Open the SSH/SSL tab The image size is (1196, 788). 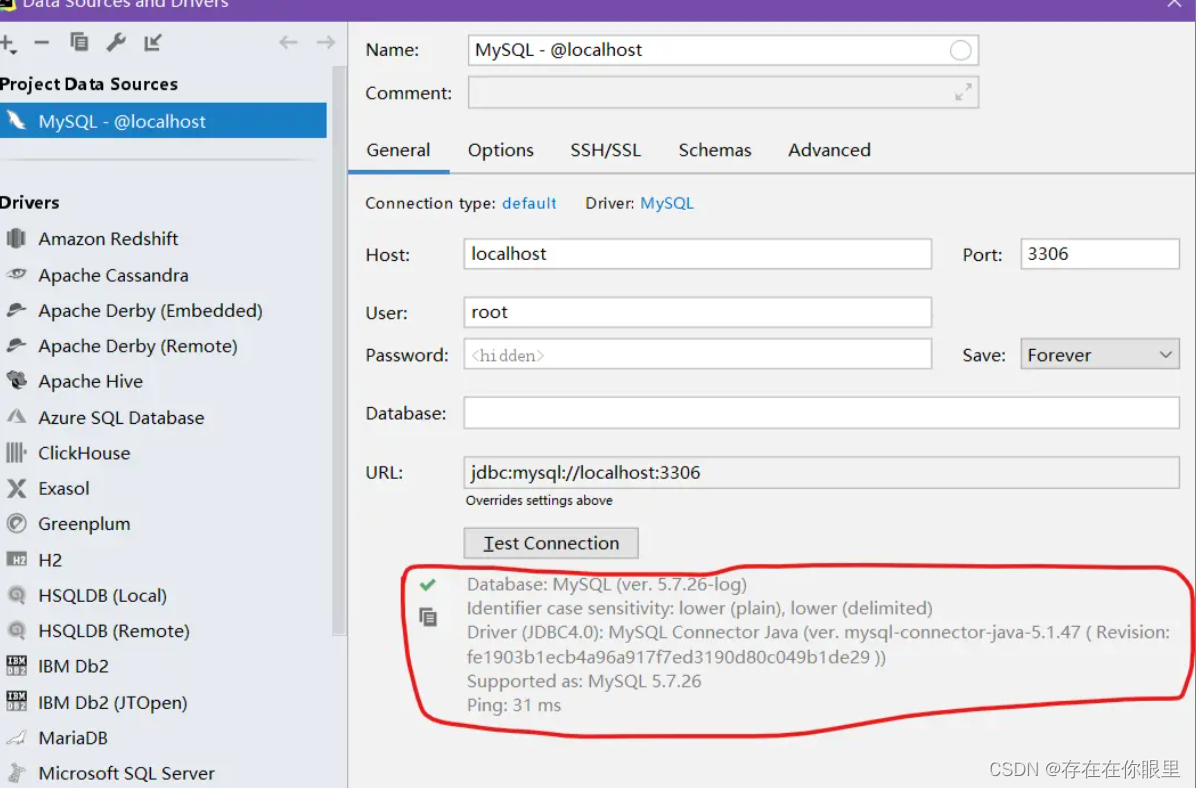click(605, 150)
